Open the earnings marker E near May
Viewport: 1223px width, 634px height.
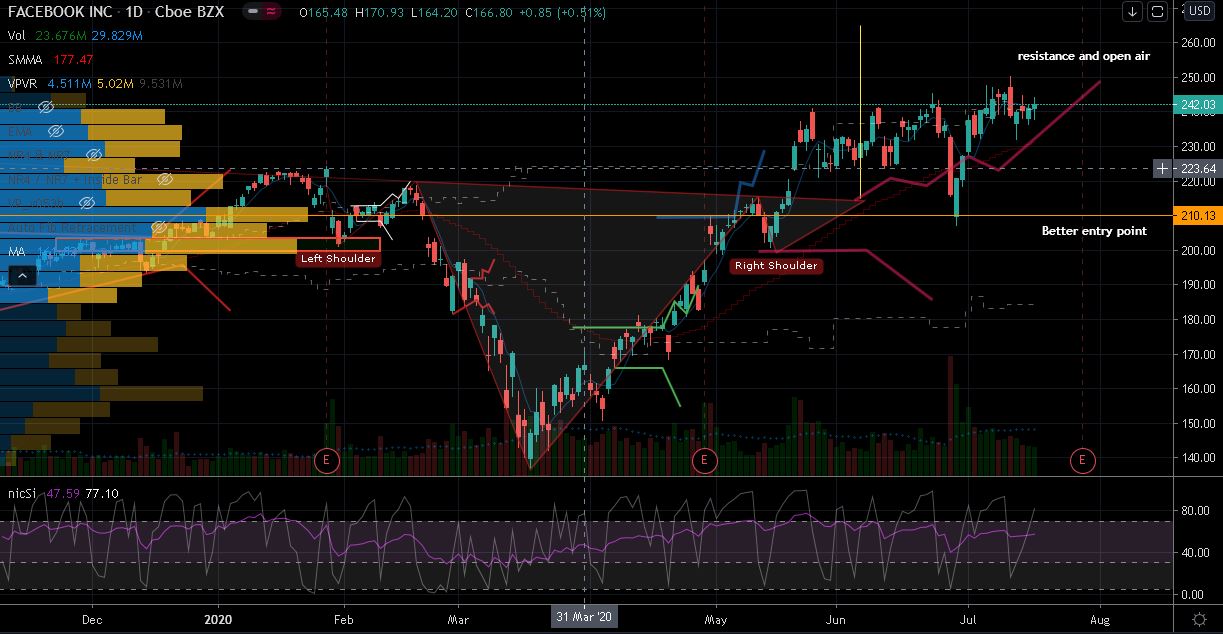click(x=705, y=460)
